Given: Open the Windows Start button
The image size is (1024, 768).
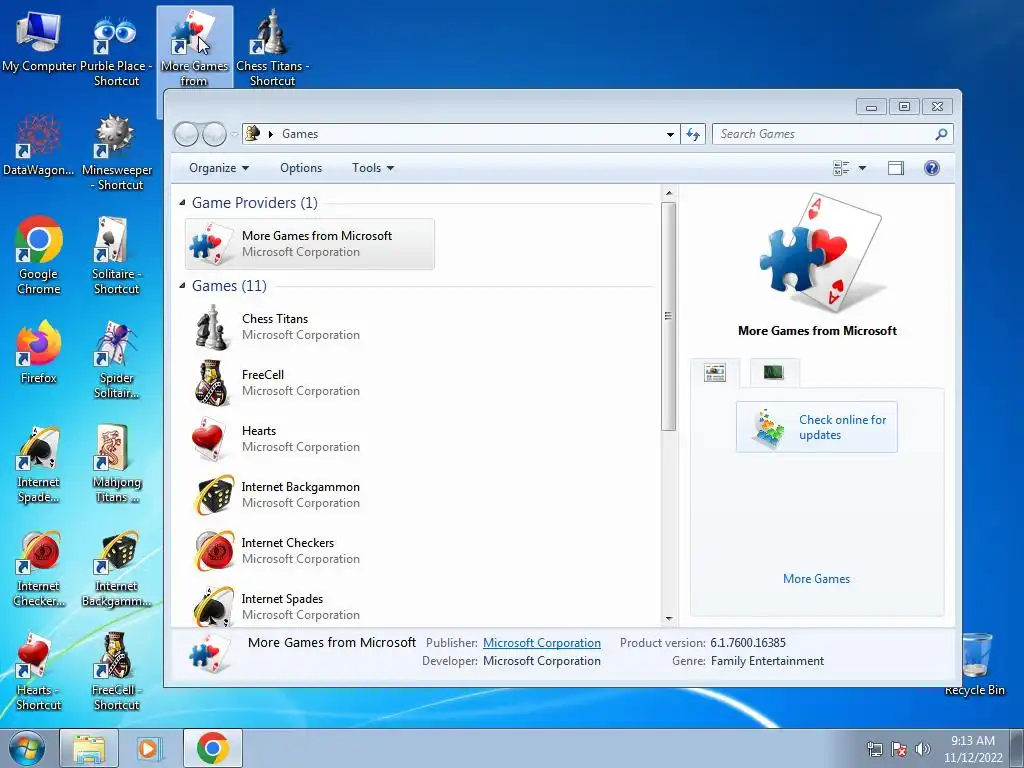Looking at the screenshot, I should coord(27,748).
